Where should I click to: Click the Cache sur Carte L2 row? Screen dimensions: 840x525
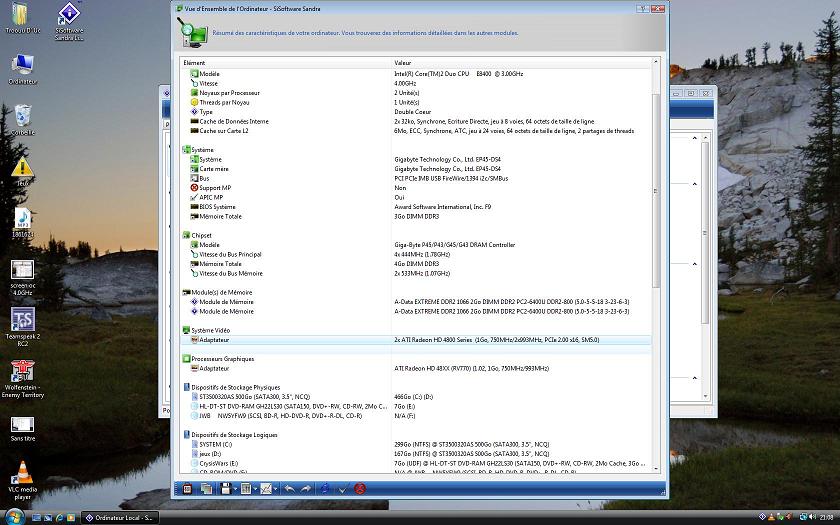416,131
